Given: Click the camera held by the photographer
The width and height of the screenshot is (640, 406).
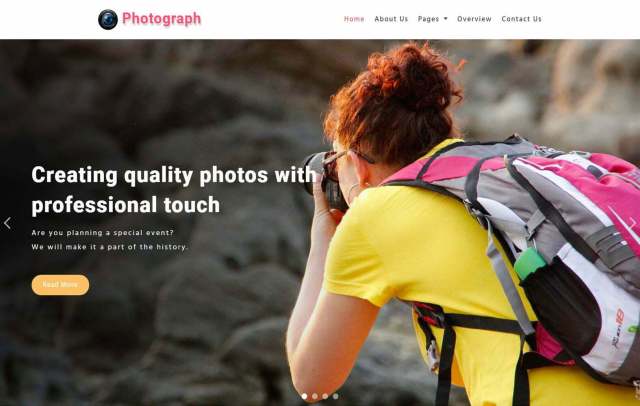Looking at the screenshot, I should (324, 180).
